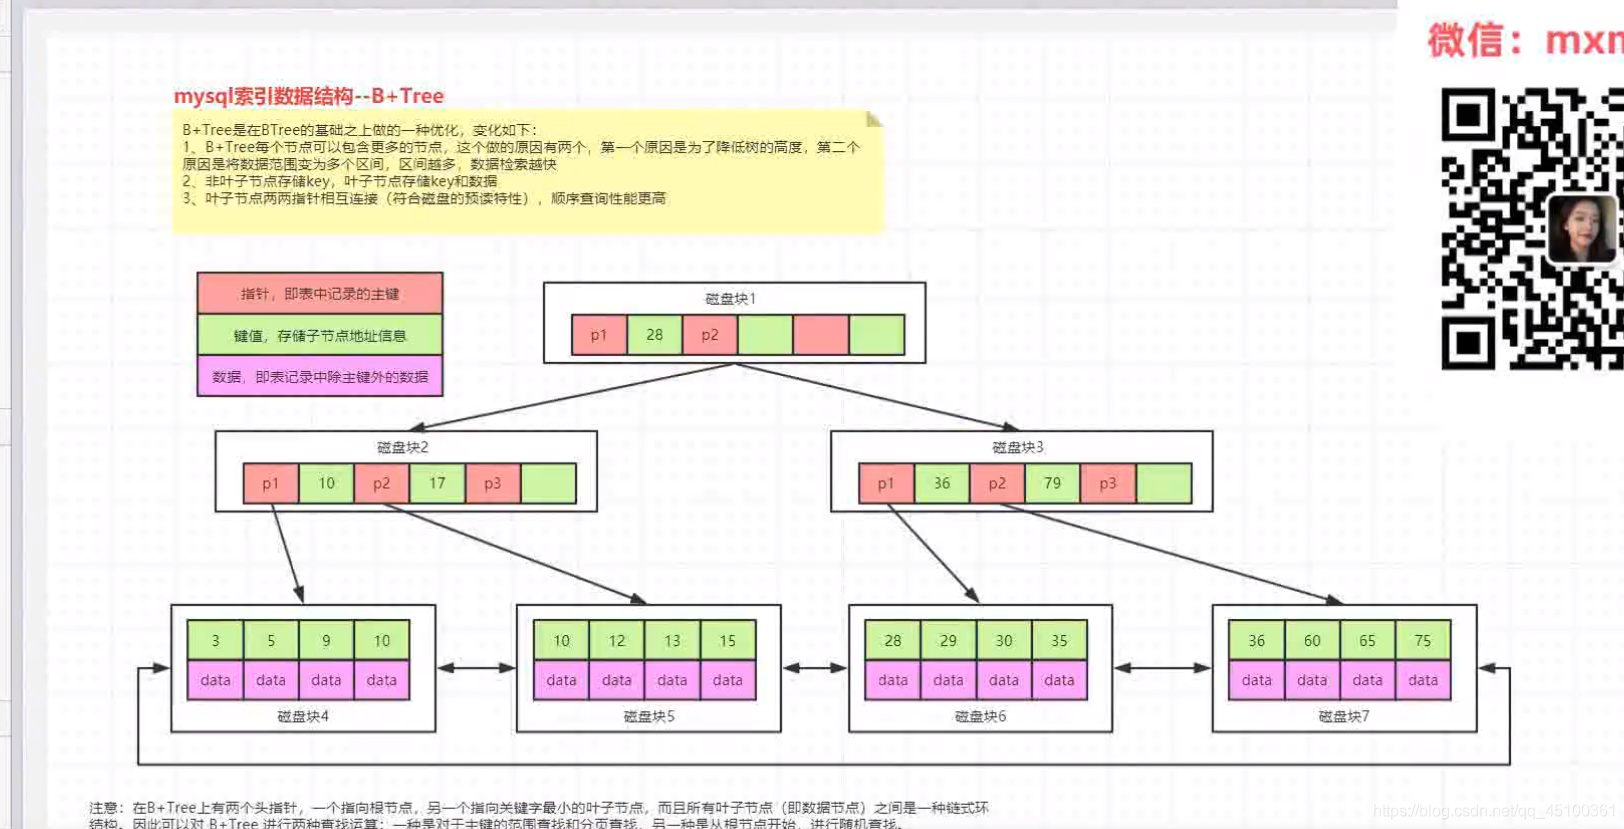The height and width of the screenshot is (829, 1624).
Task: Select key cell 29 in 磁盘块6
Action: pos(948,640)
